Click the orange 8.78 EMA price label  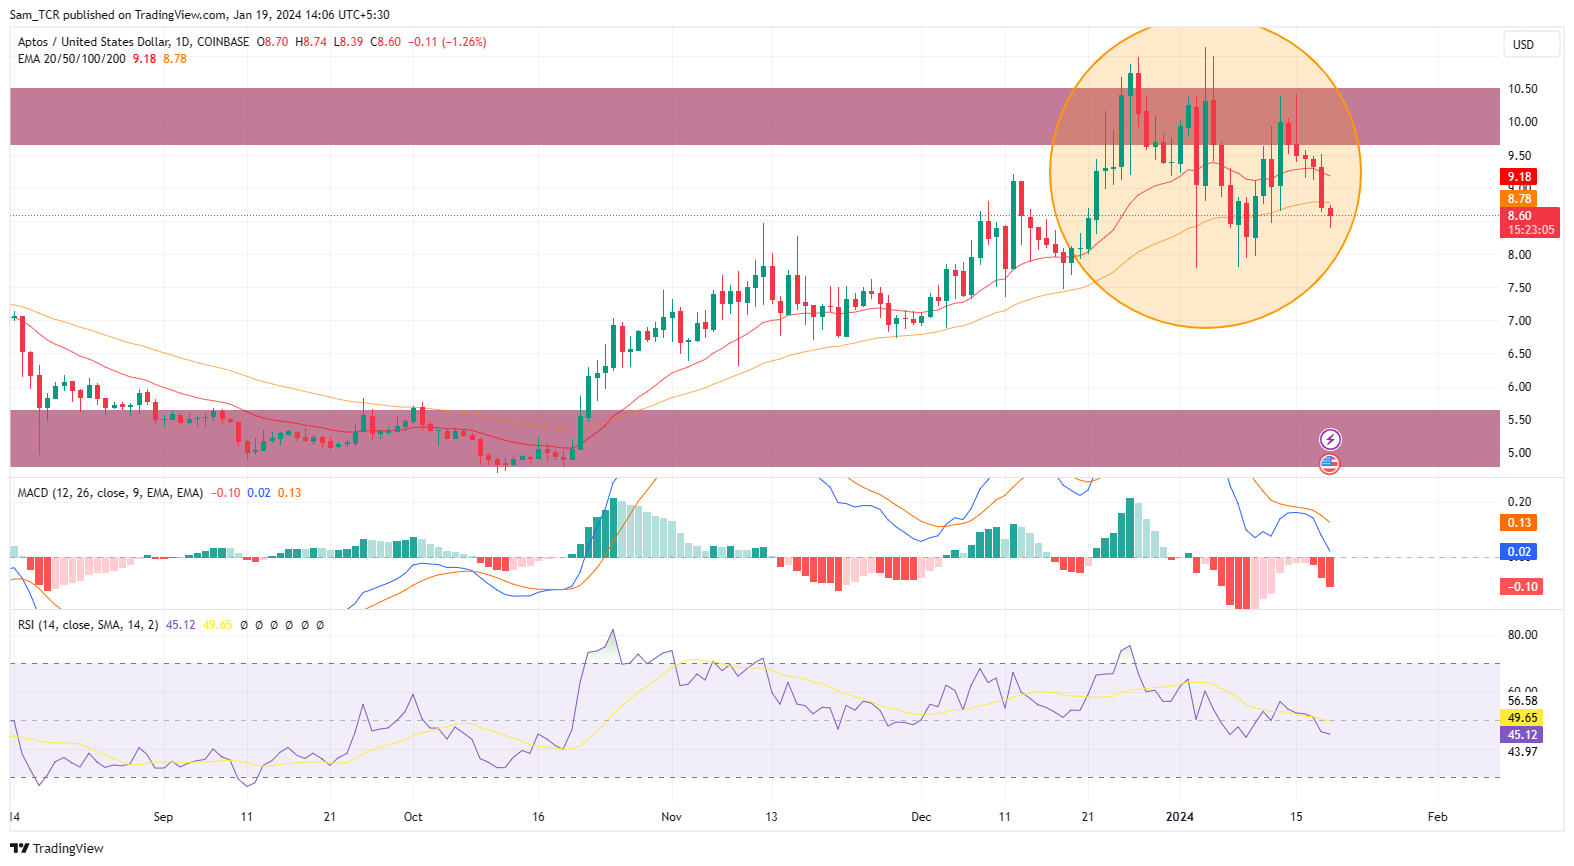tap(1520, 199)
